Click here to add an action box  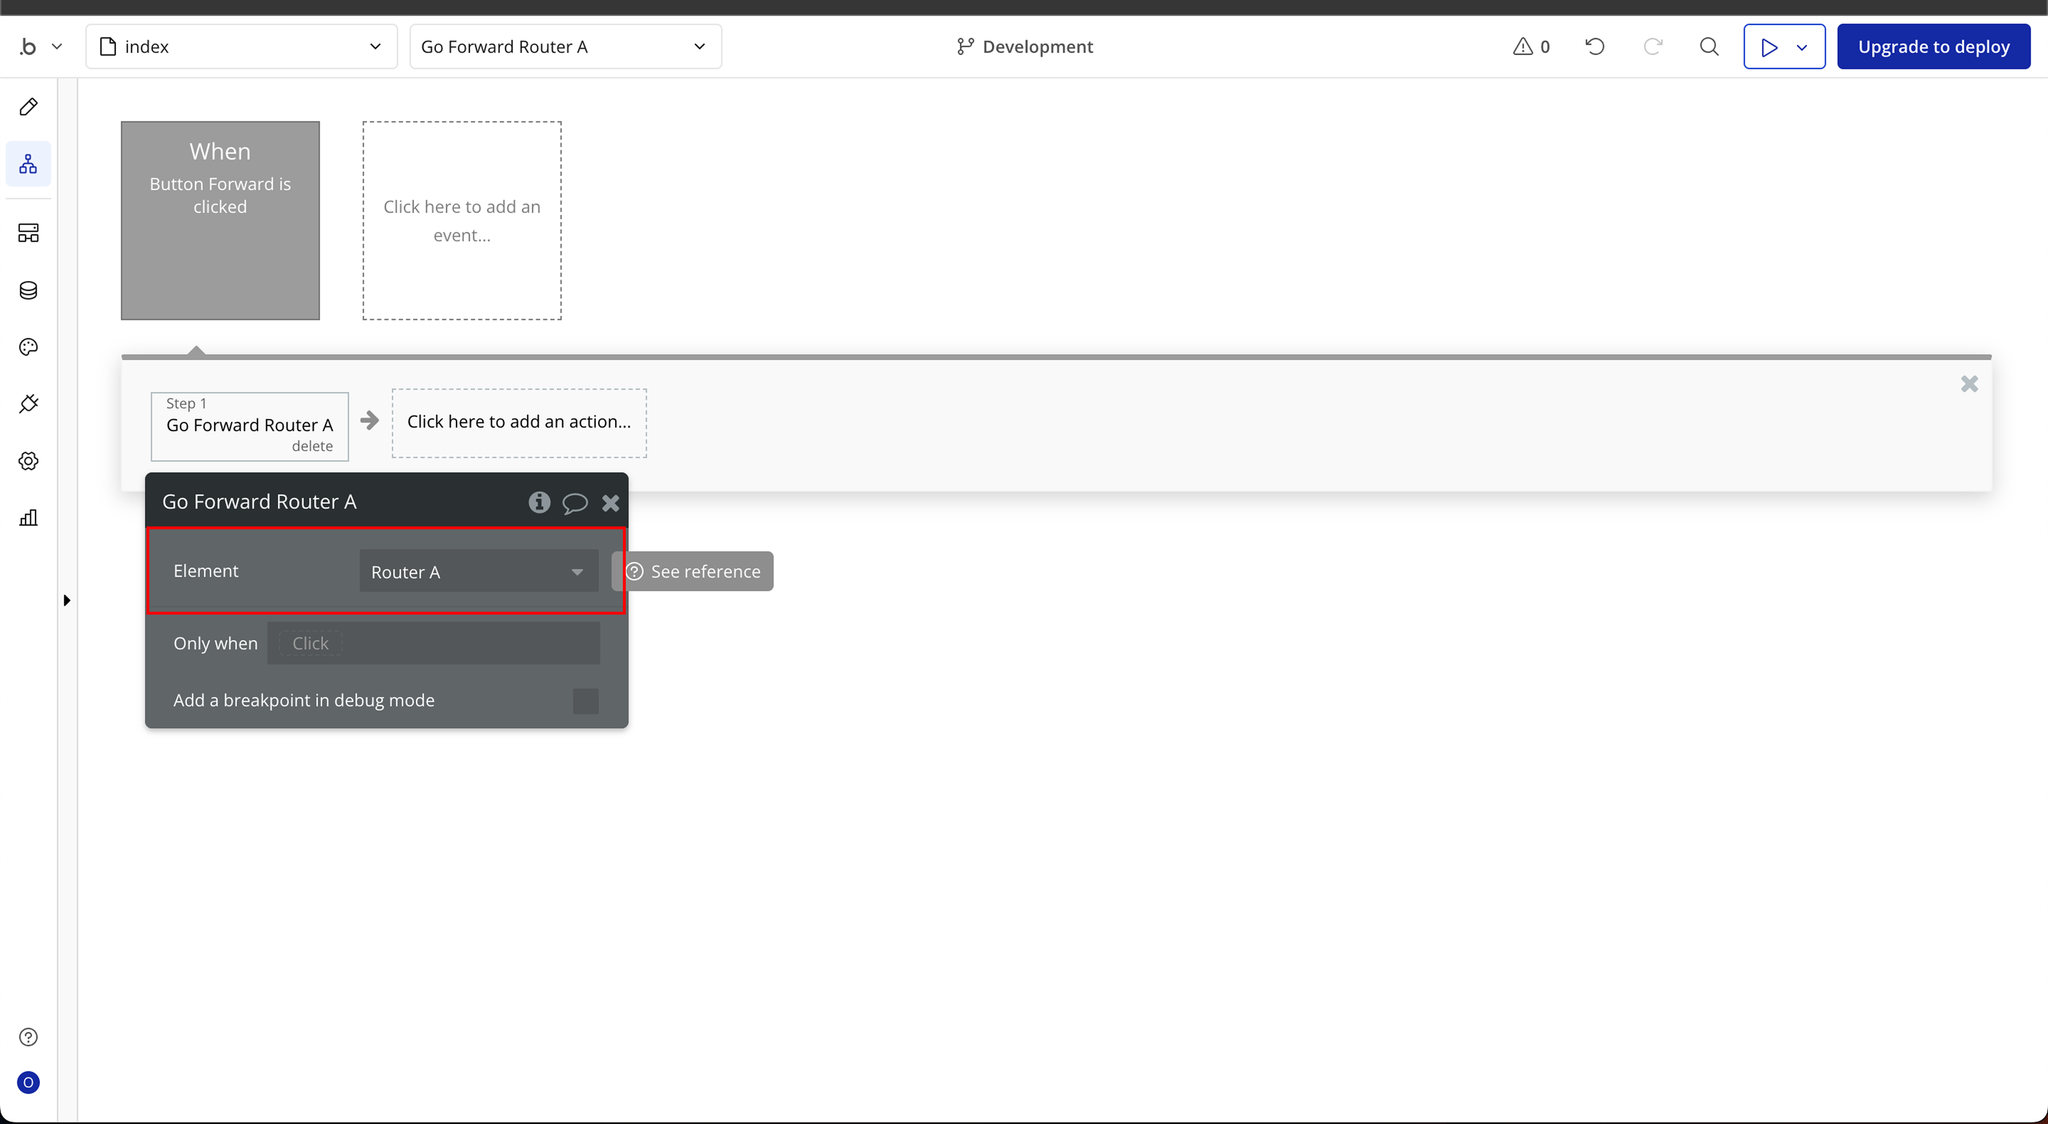(519, 422)
